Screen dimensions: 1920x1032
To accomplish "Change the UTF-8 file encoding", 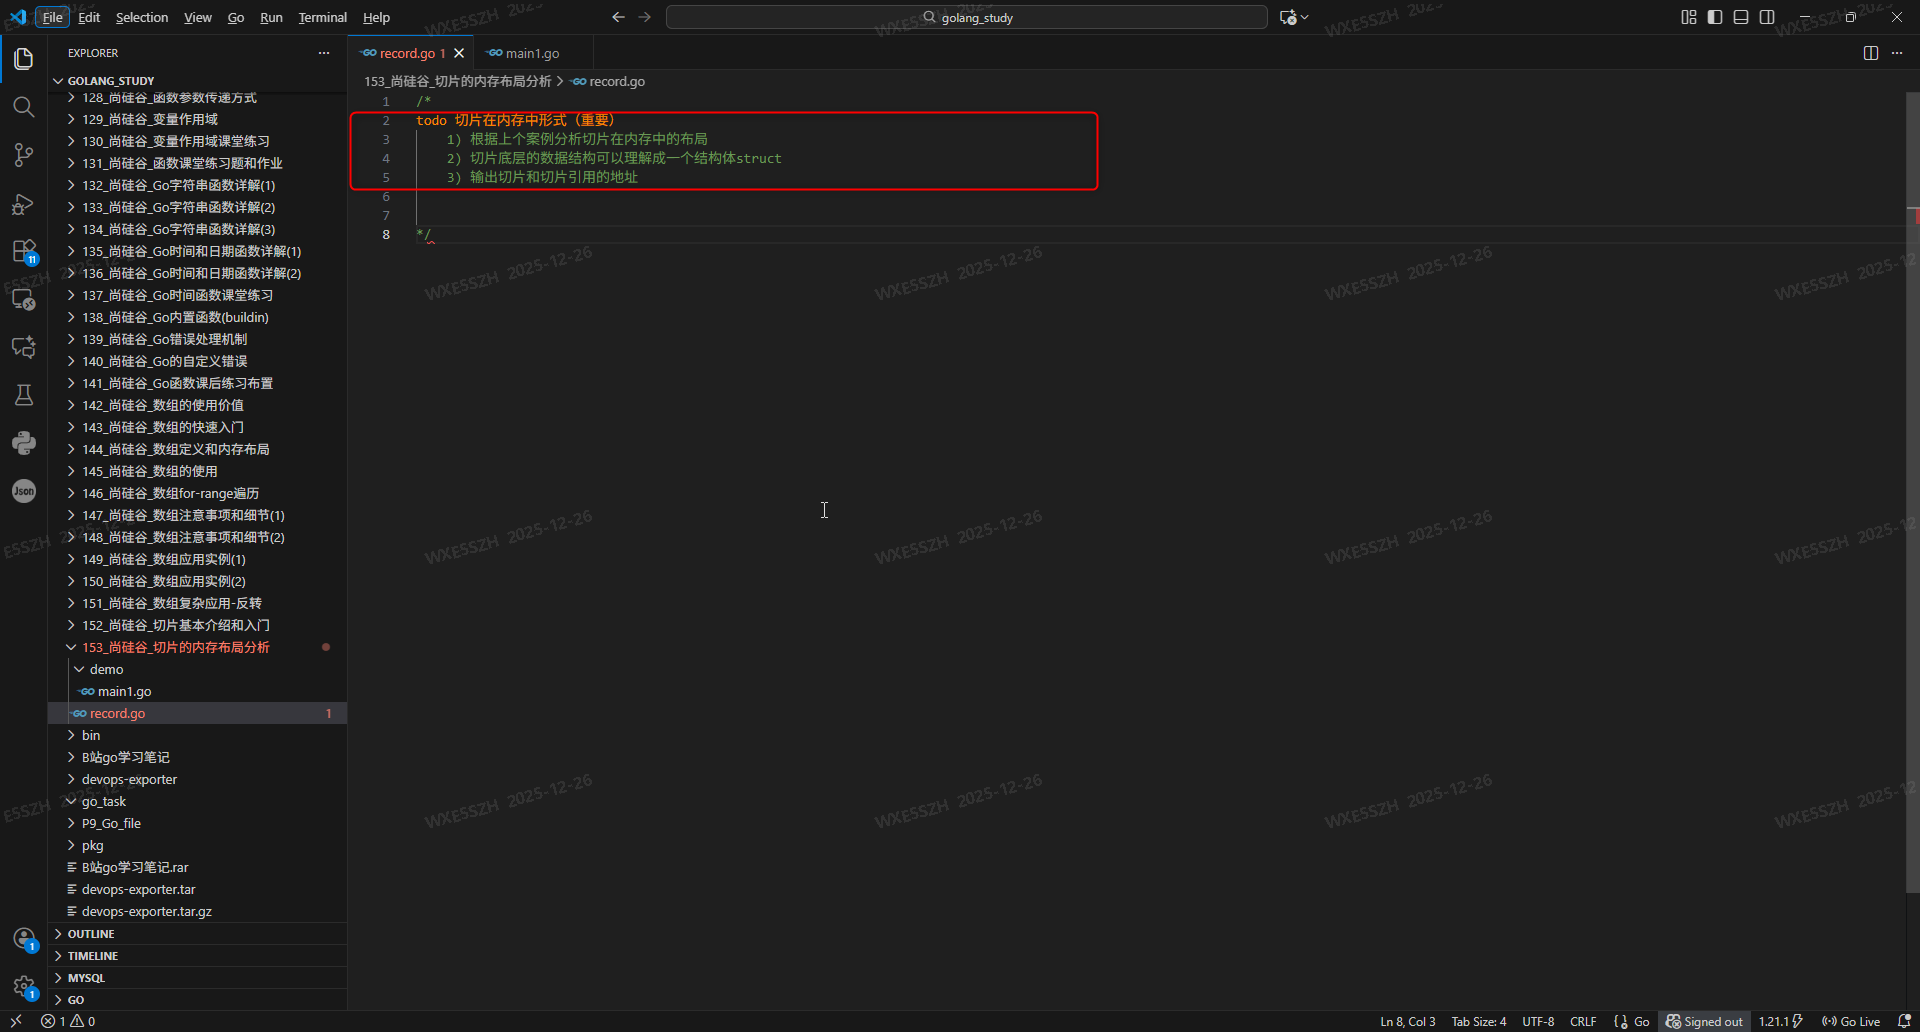I will (1538, 1021).
